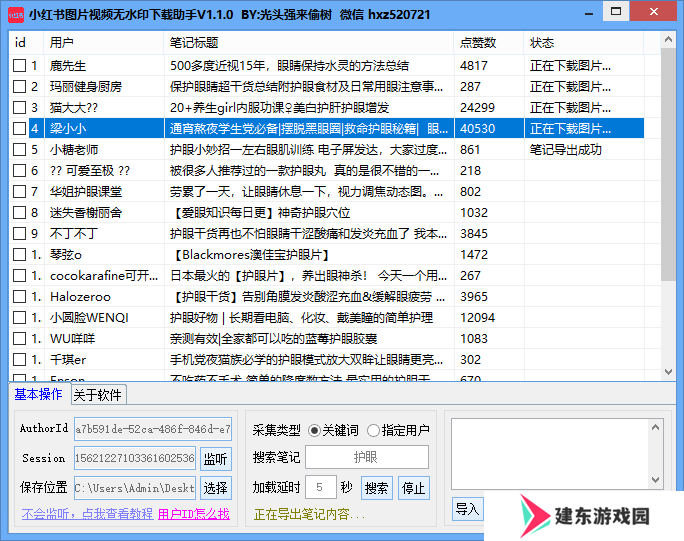Select the note 【爱眼知识每日更】神奇护眼穴位
This screenshot has height=541, width=684.
(x=260, y=212)
